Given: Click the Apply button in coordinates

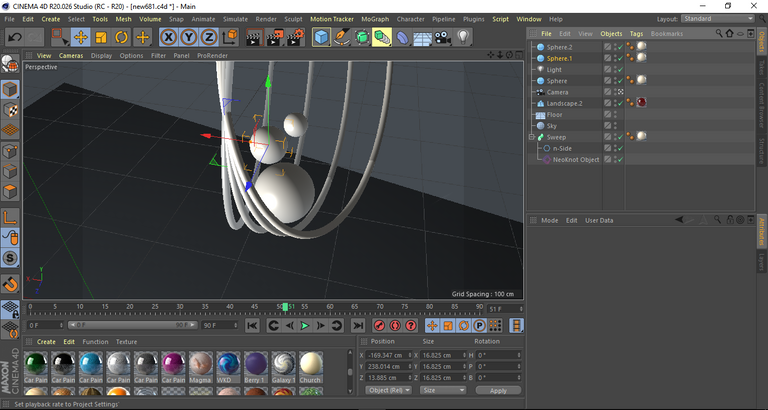Looking at the screenshot, I should click(x=498, y=391).
